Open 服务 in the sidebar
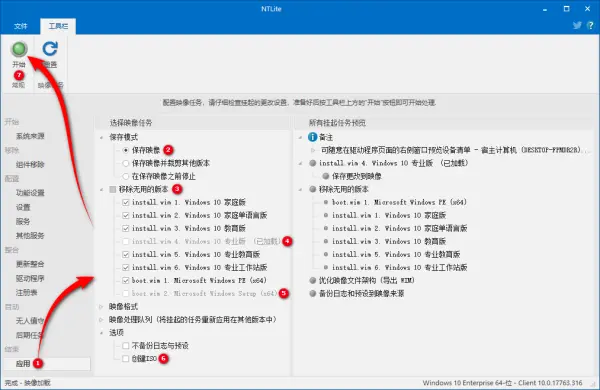This screenshot has width=600, height=390. pos(23,221)
